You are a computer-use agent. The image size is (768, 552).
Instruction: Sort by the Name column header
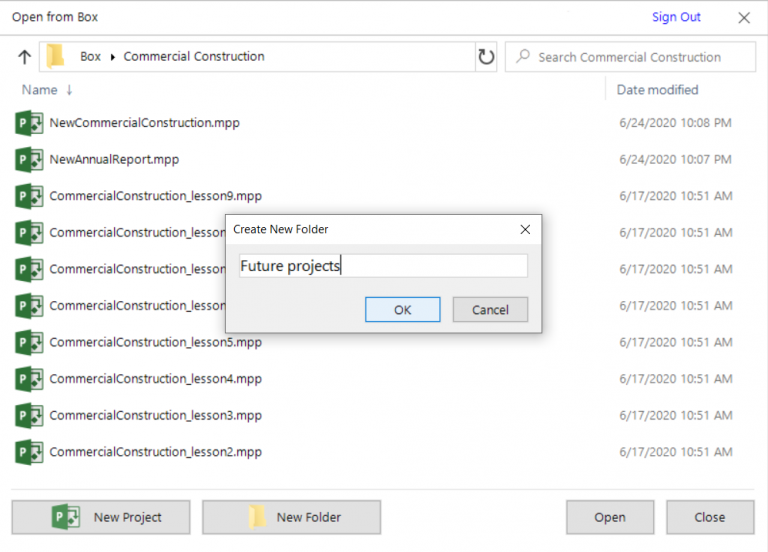coord(40,90)
